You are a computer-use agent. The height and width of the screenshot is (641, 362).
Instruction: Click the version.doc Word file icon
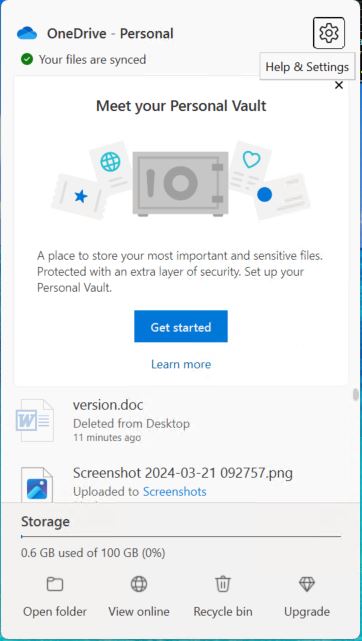(35, 421)
